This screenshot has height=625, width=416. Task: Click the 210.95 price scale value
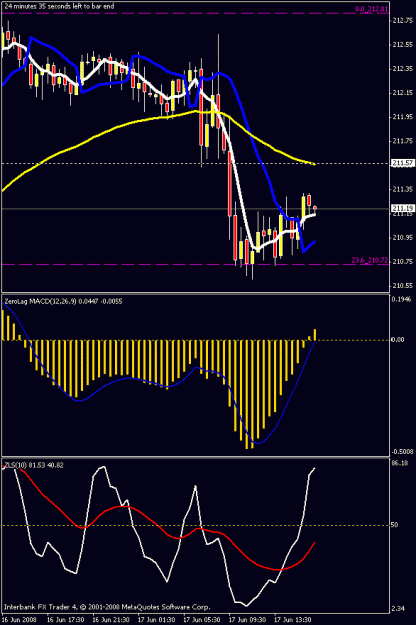coord(403,238)
